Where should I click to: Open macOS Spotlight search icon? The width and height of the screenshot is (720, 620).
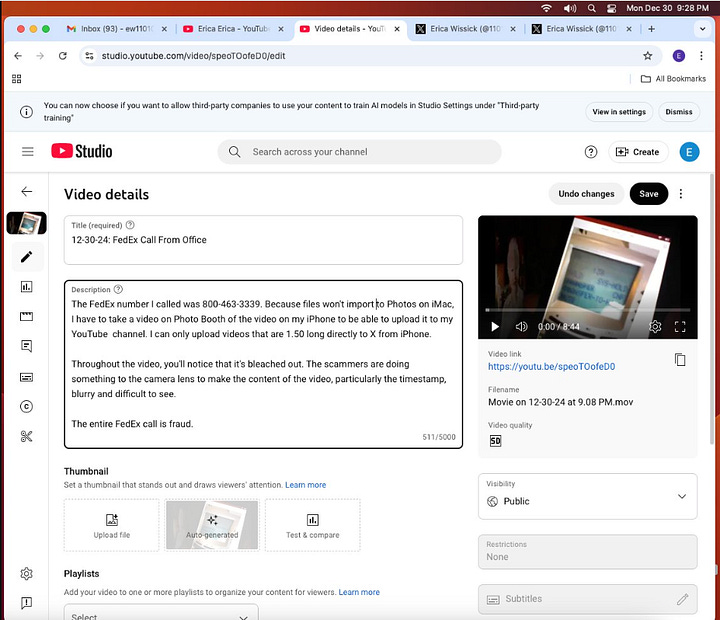click(x=591, y=8)
